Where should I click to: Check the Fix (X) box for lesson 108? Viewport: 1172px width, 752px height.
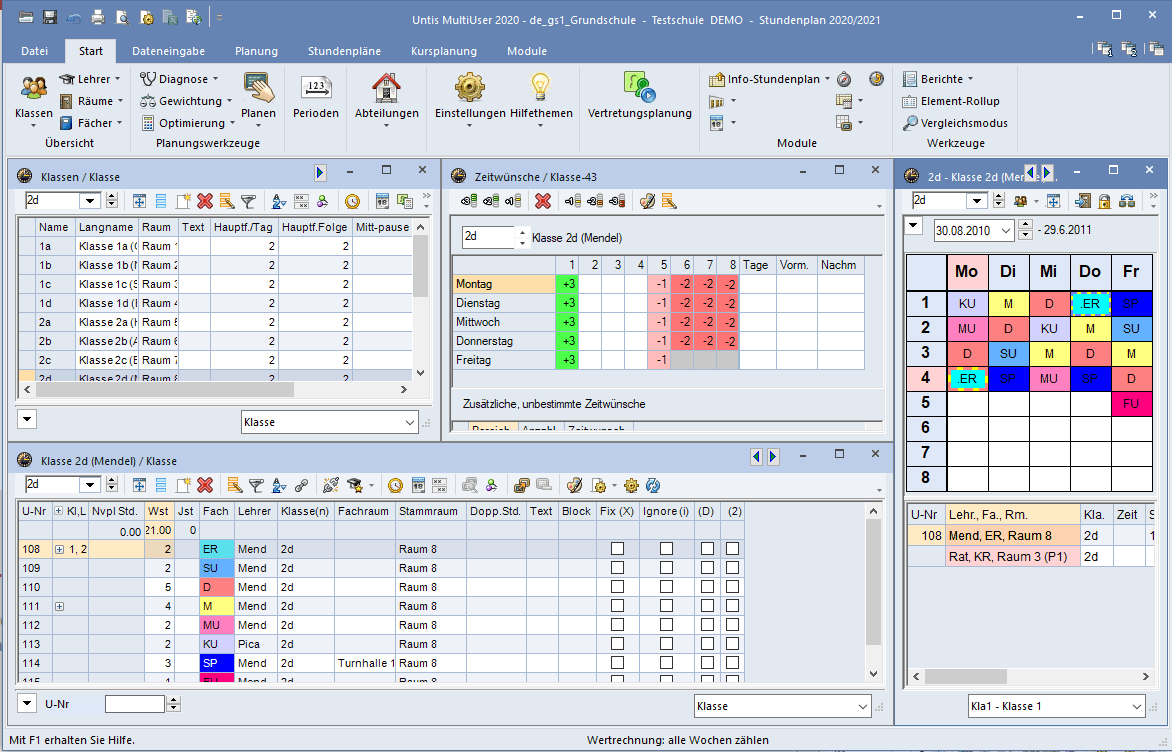point(617,549)
